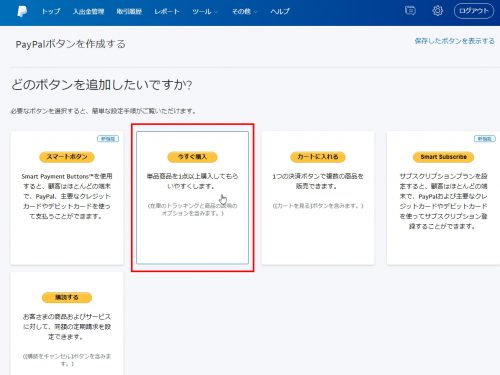This screenshot has height=375, width=500.
Task: Select the カートに入れる yellow button
Action: click(x=318, y=157)
